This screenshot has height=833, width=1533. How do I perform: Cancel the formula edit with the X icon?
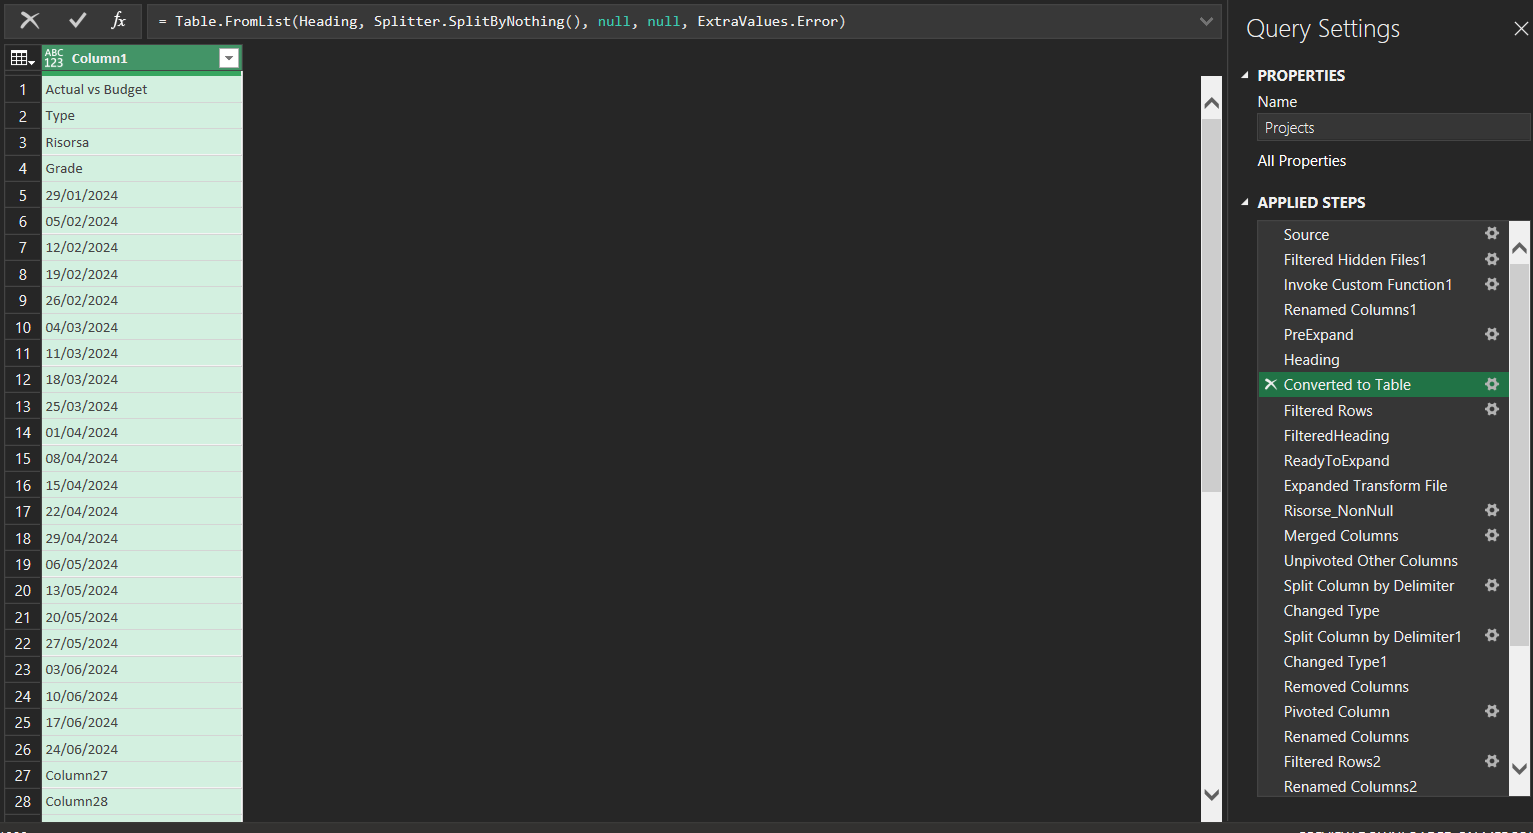tap(30, 20)
